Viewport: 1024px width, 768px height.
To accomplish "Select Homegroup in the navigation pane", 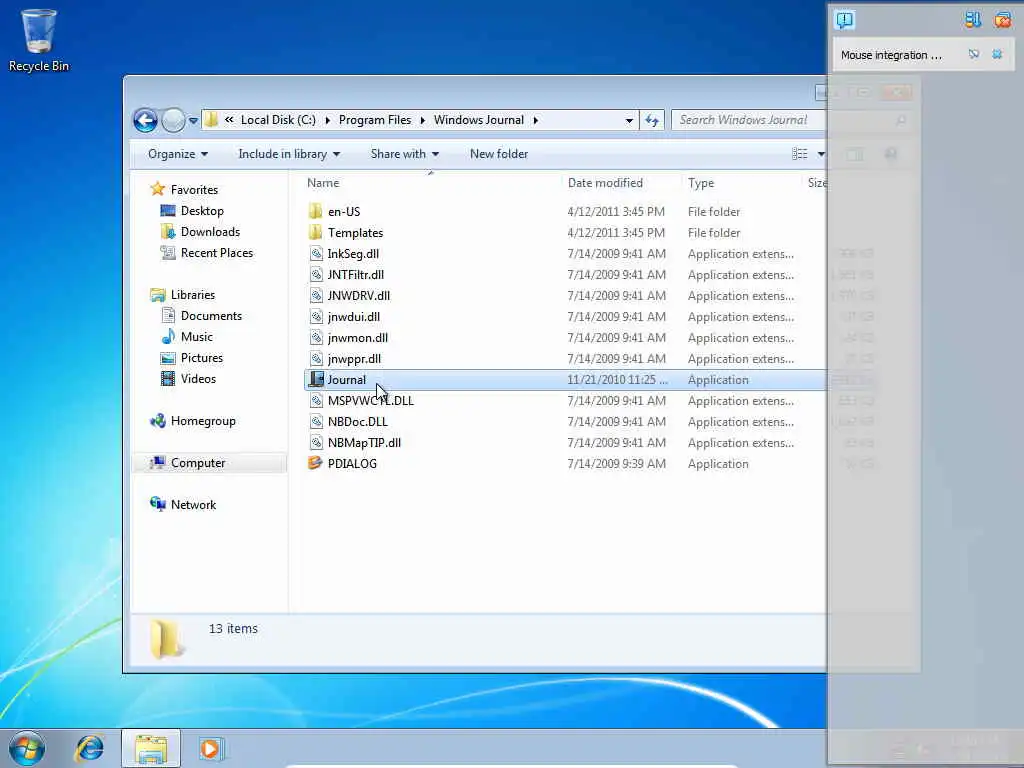I will click(202, 421).
